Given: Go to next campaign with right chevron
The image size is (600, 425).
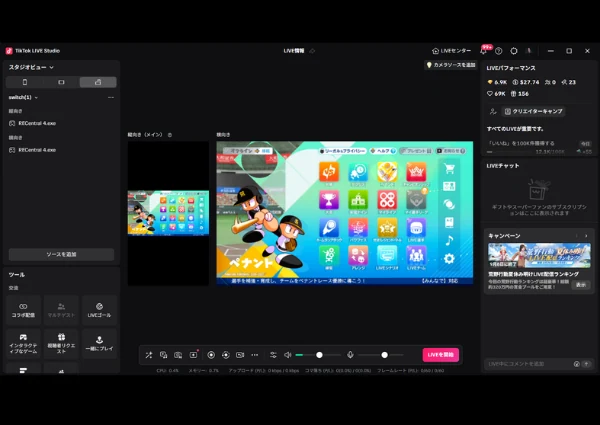Looking at the screenshot, I should tap(586, 236).
